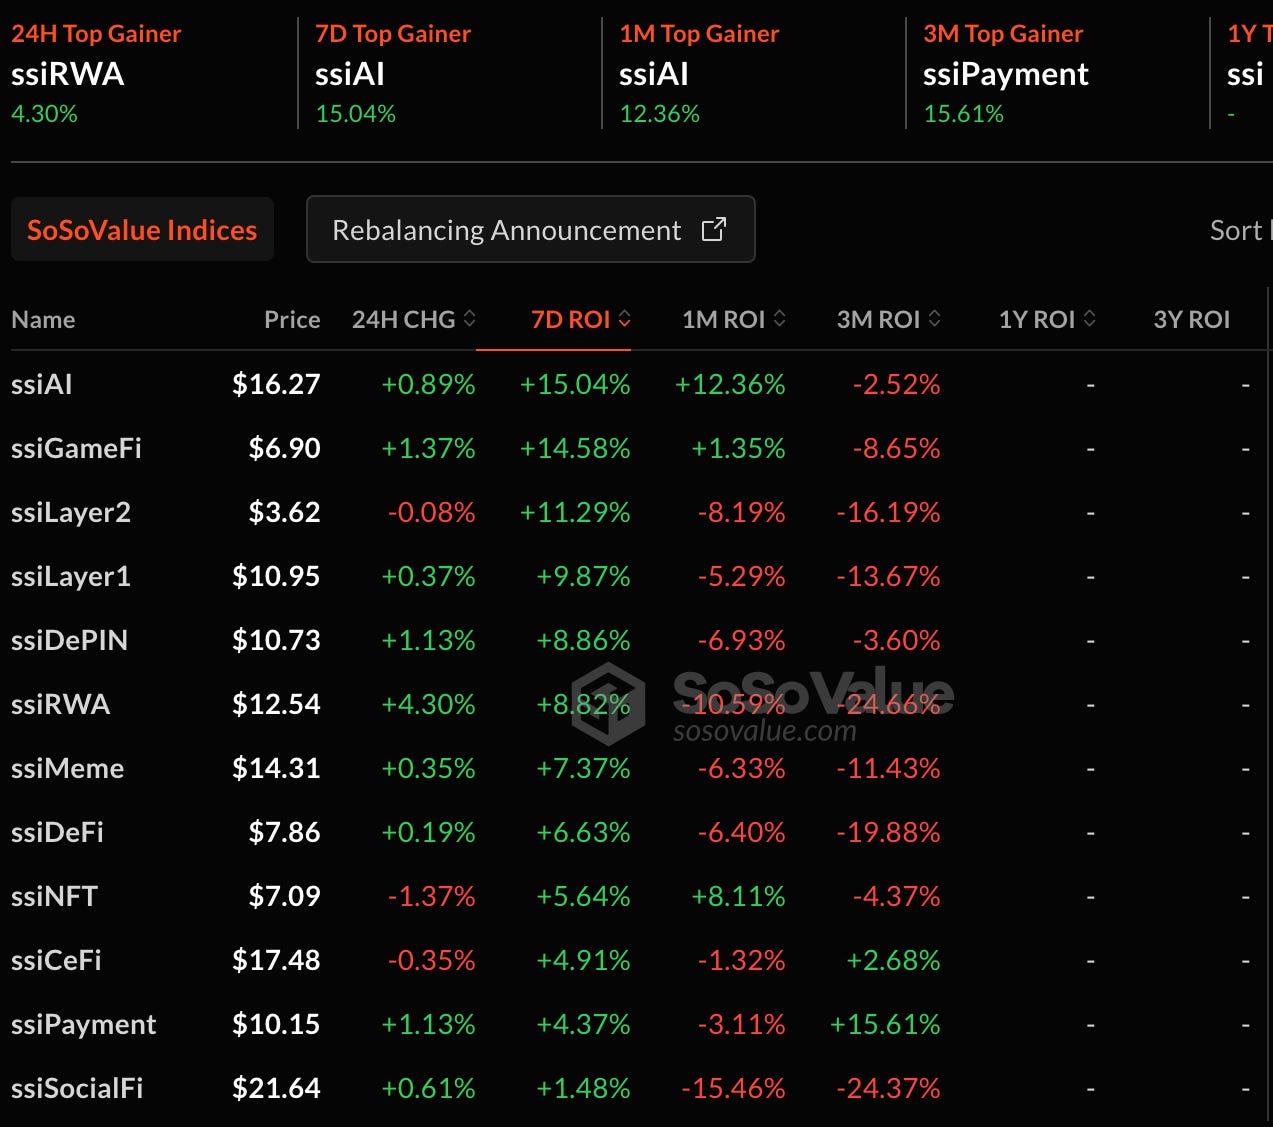Image resolution: width=1273 pixels, height=1127 pixels.
Task: Click the $7.86 price of ssiDeFi
Action: 284,832
